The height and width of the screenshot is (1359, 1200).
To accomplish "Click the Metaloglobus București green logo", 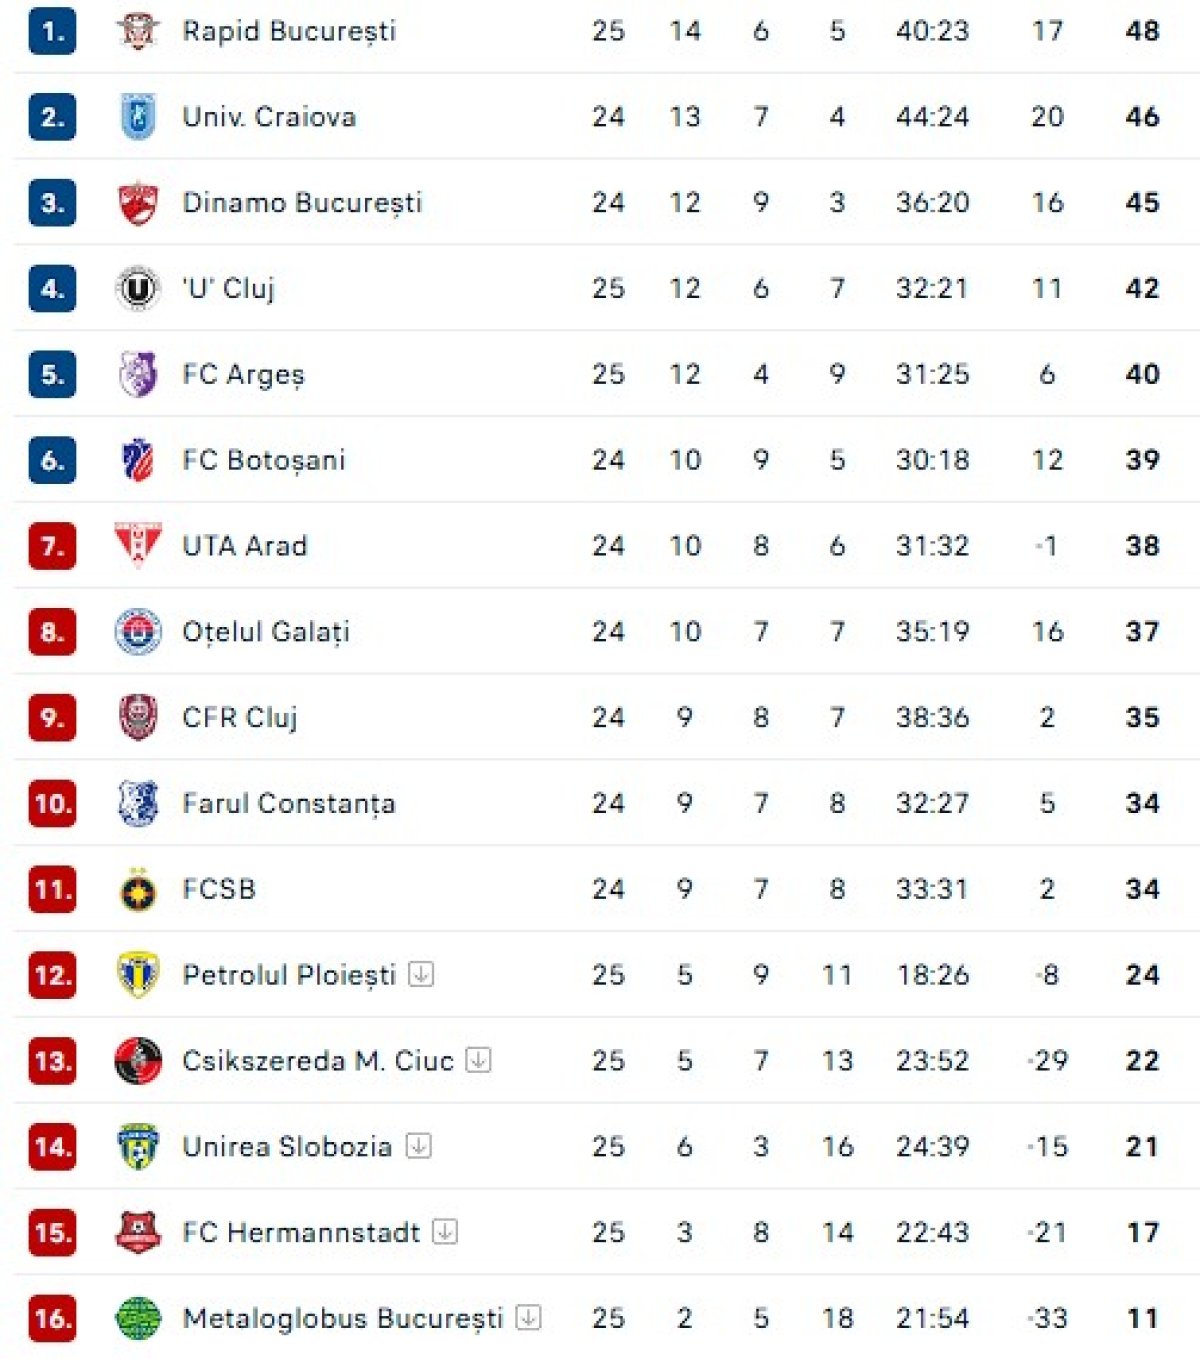I will (138, 1319).
